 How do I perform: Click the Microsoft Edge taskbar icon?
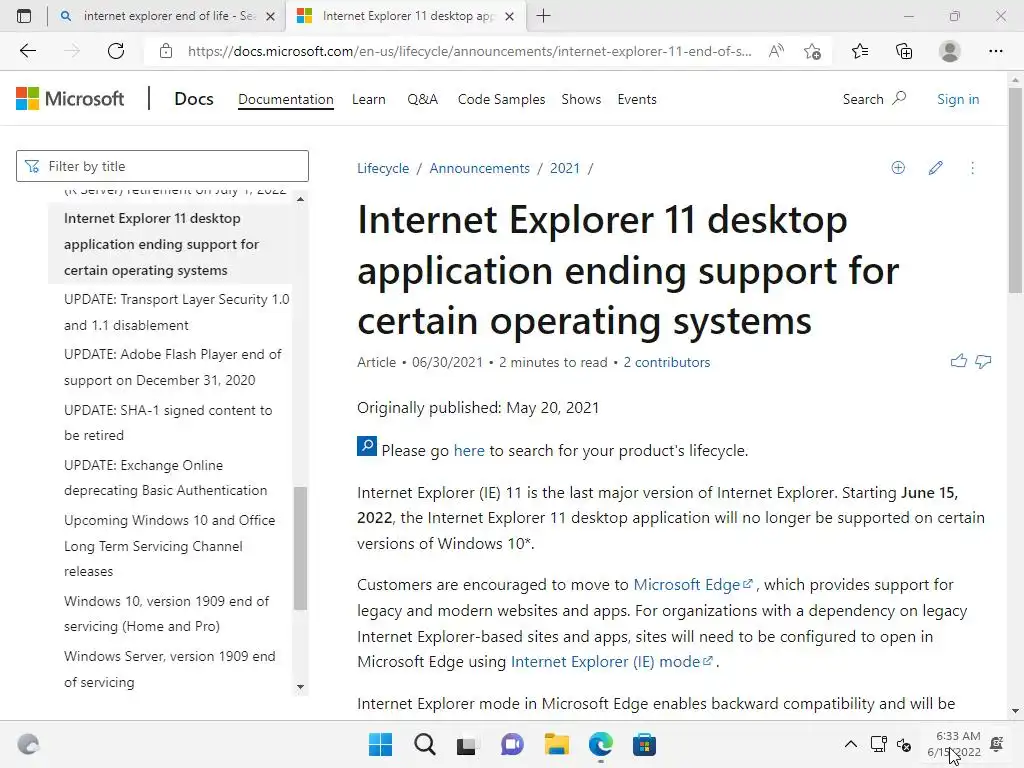pyautogui.click(x=600, y=744)
